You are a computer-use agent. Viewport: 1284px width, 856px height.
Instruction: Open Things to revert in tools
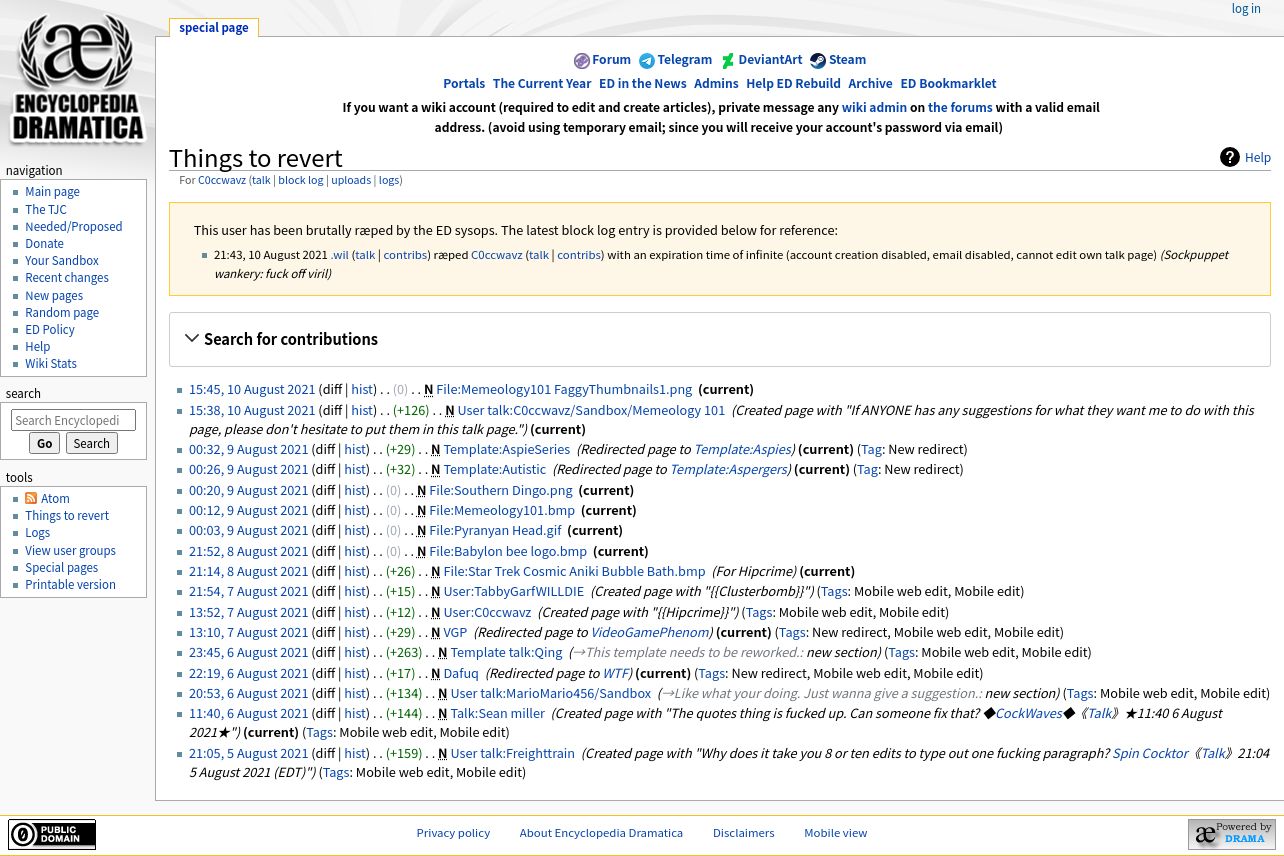pos(67,516)
